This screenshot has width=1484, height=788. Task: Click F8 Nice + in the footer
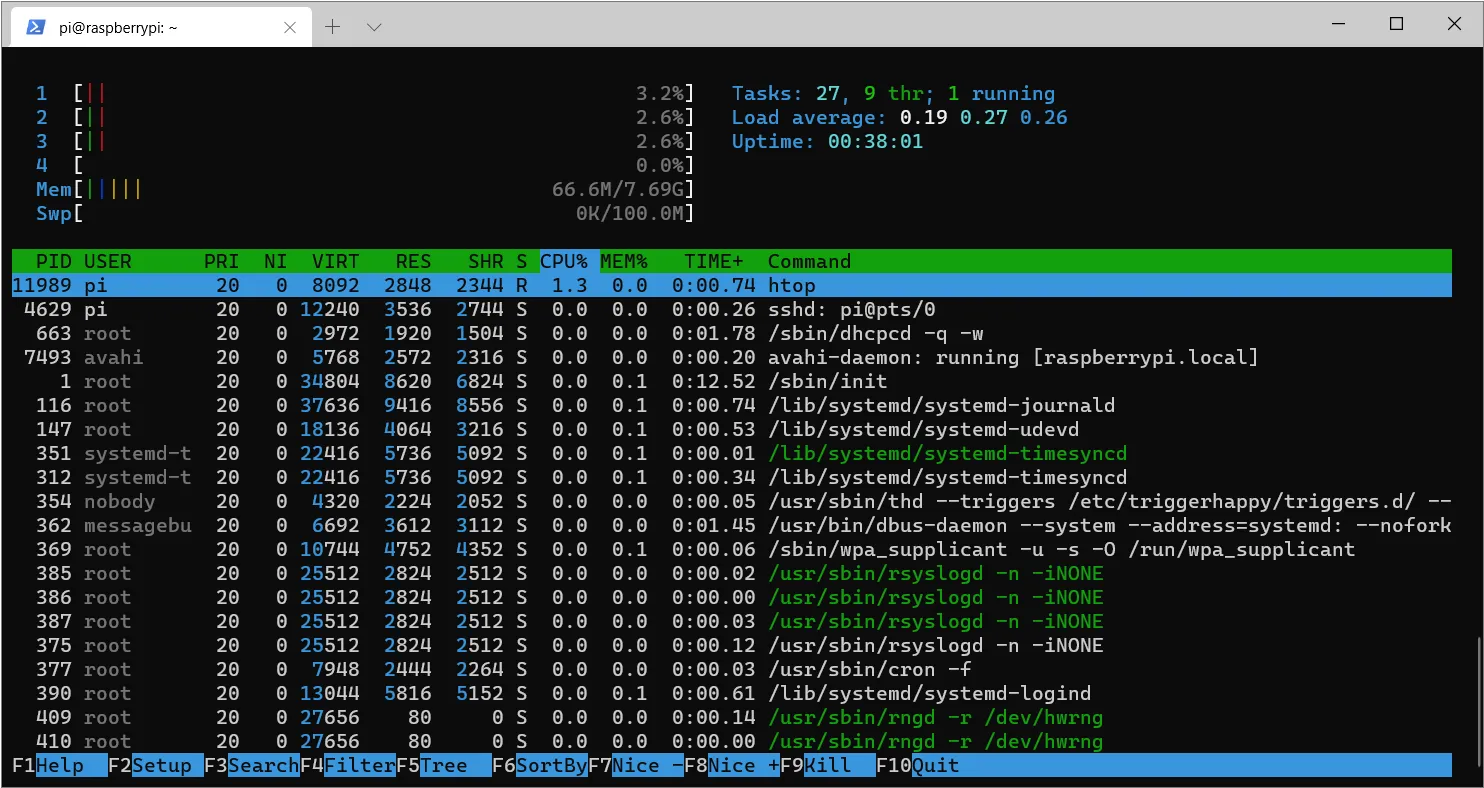click(x=732, y=765)
